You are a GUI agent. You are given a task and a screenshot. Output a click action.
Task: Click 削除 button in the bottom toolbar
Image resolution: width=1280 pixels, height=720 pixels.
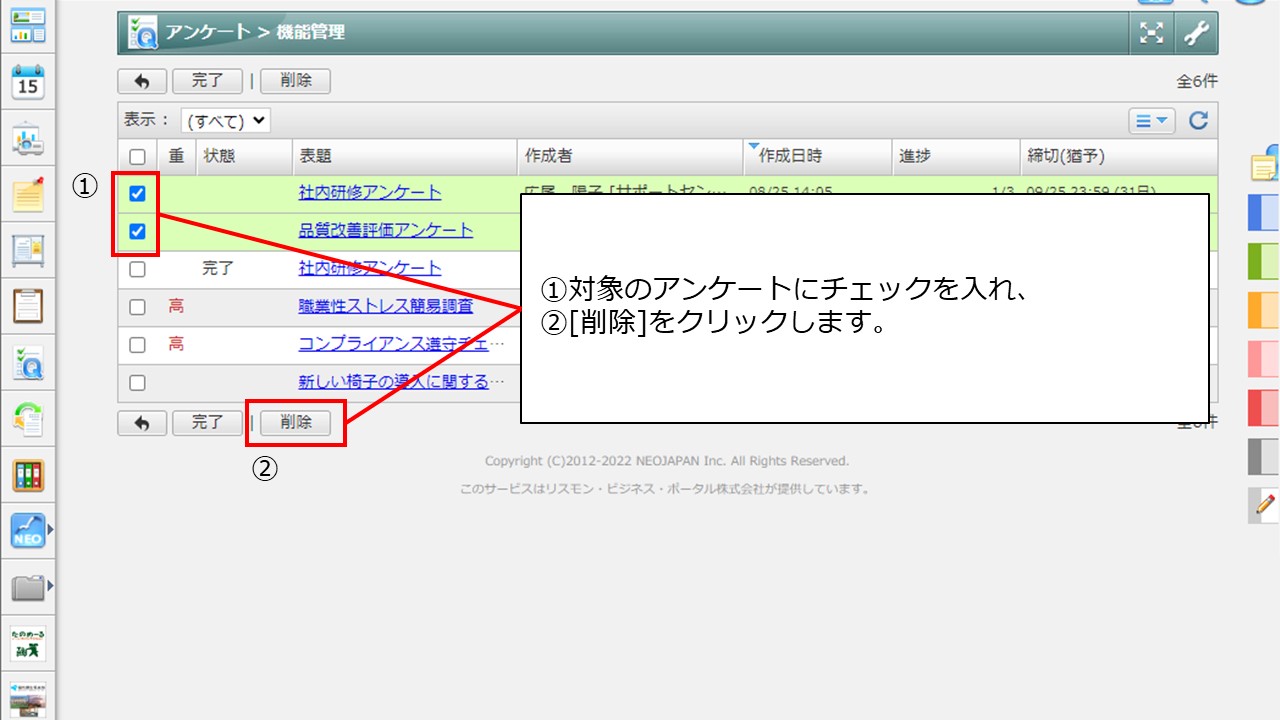[295, 423]
